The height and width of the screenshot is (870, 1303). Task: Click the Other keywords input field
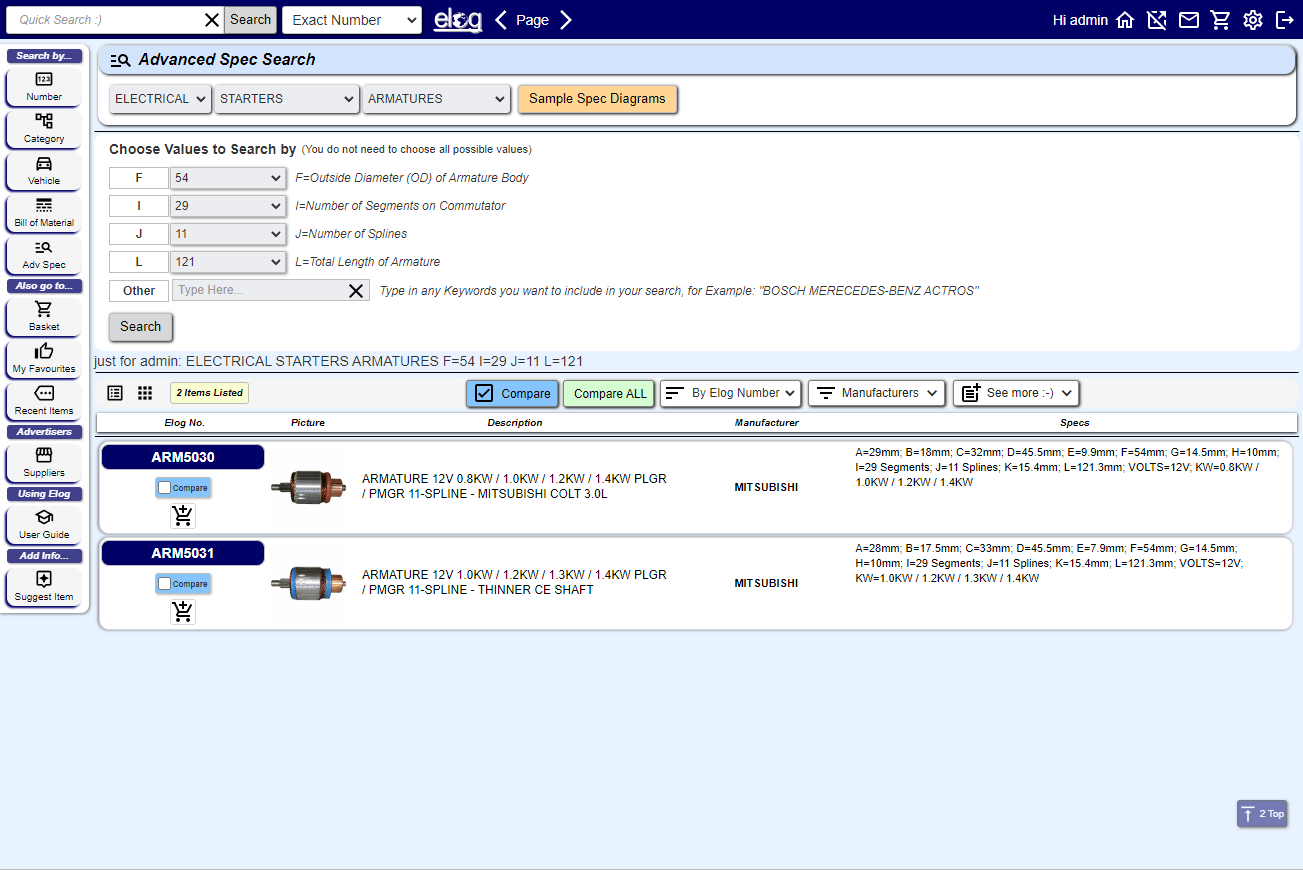coord(260,291)
